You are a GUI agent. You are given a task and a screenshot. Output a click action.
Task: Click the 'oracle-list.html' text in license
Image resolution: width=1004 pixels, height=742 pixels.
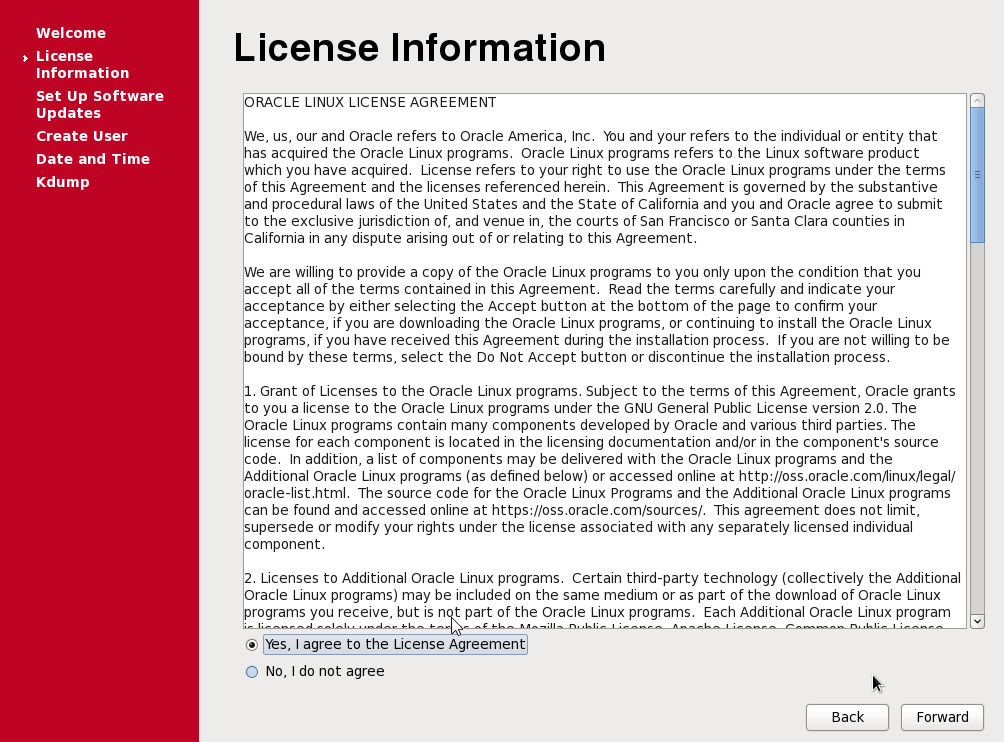(x=296, y=493)
